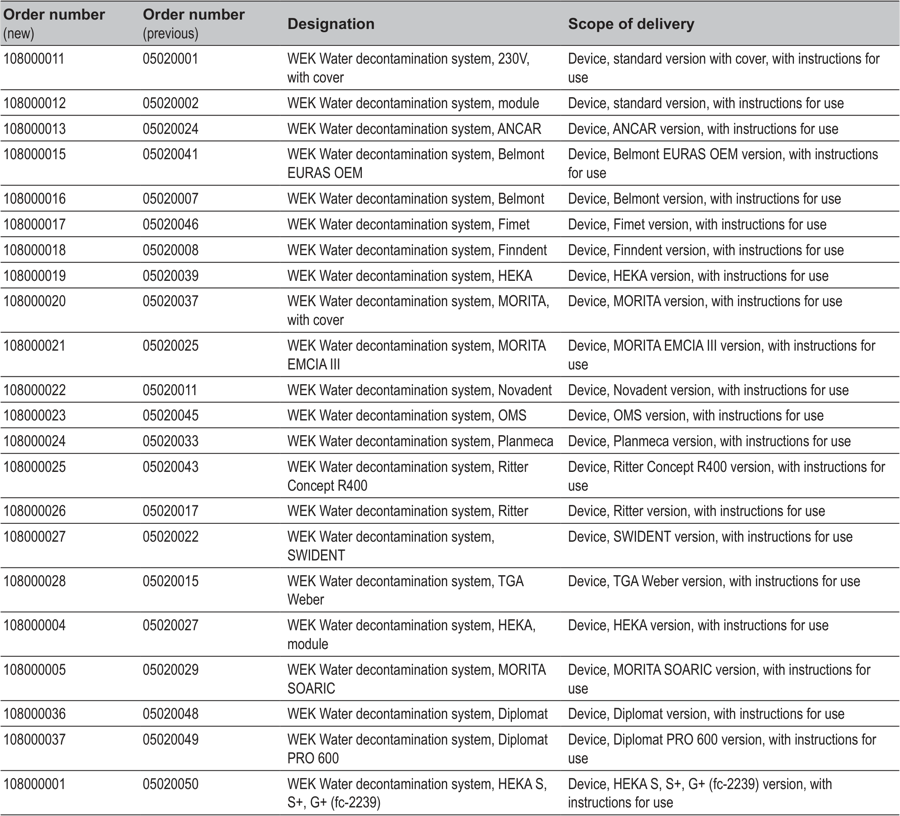Image resolution: width=900 pixels, height=816 pixels.
Task: Select order number 108000021
Action: [x=34, y=346]
